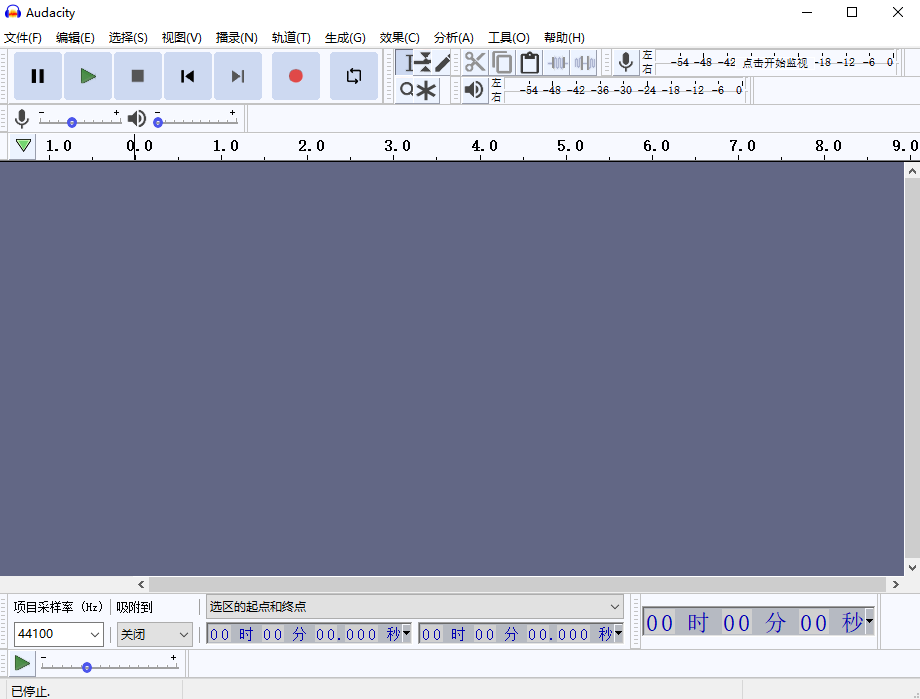Toggle the Envelope tool
Image resolution: width=920 pixels, height=699 pixels.
click(424, 62)
